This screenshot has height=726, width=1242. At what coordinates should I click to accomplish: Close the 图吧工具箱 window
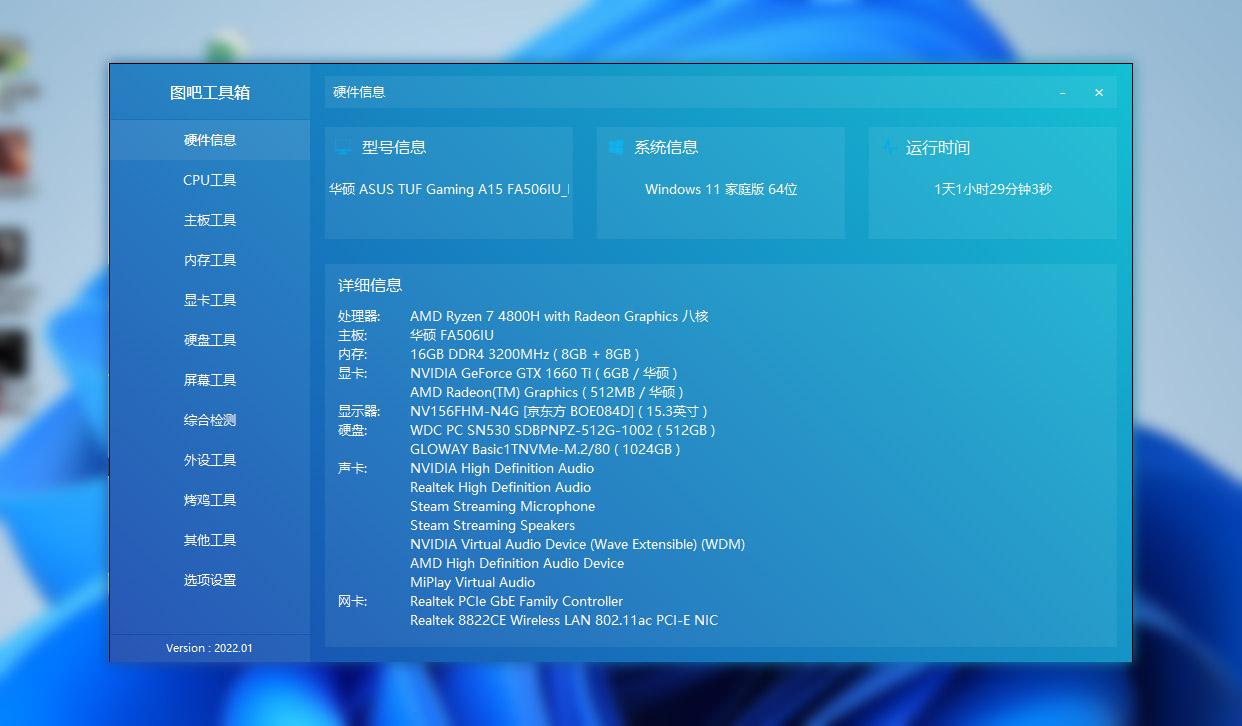(x=1099, y=92)
